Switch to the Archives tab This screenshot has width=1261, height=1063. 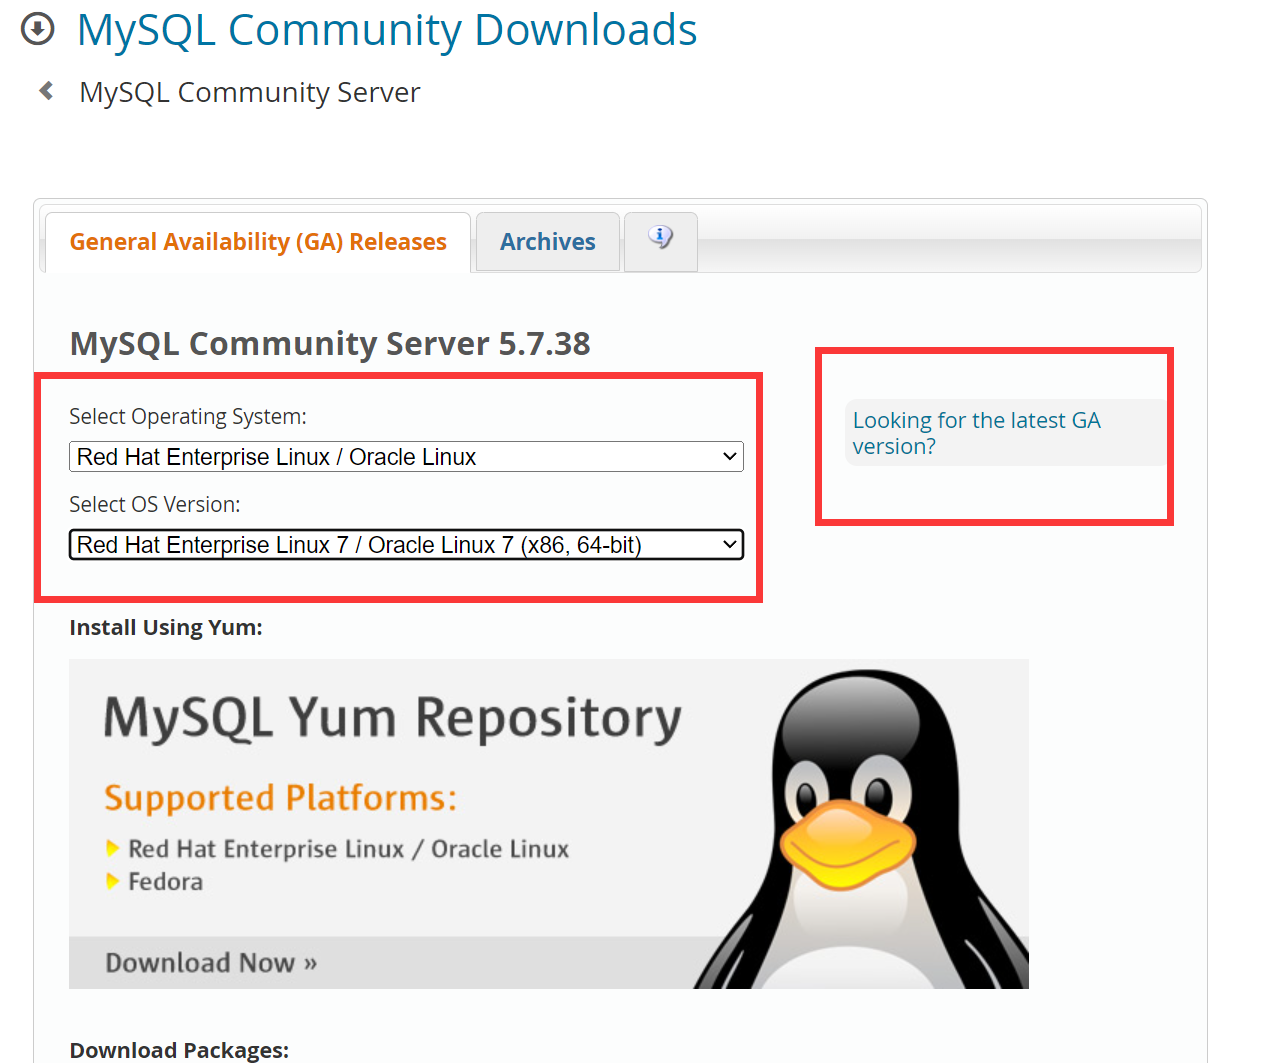coord(547,241)
